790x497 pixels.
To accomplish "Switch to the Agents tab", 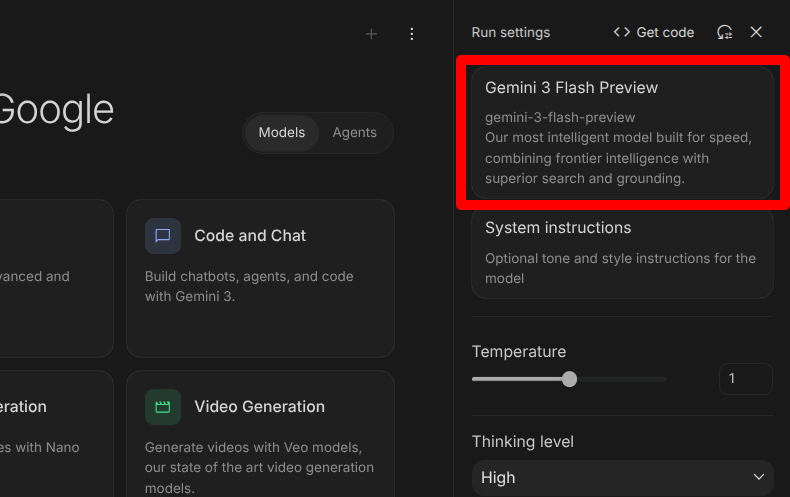I will [x=355, y=133].
